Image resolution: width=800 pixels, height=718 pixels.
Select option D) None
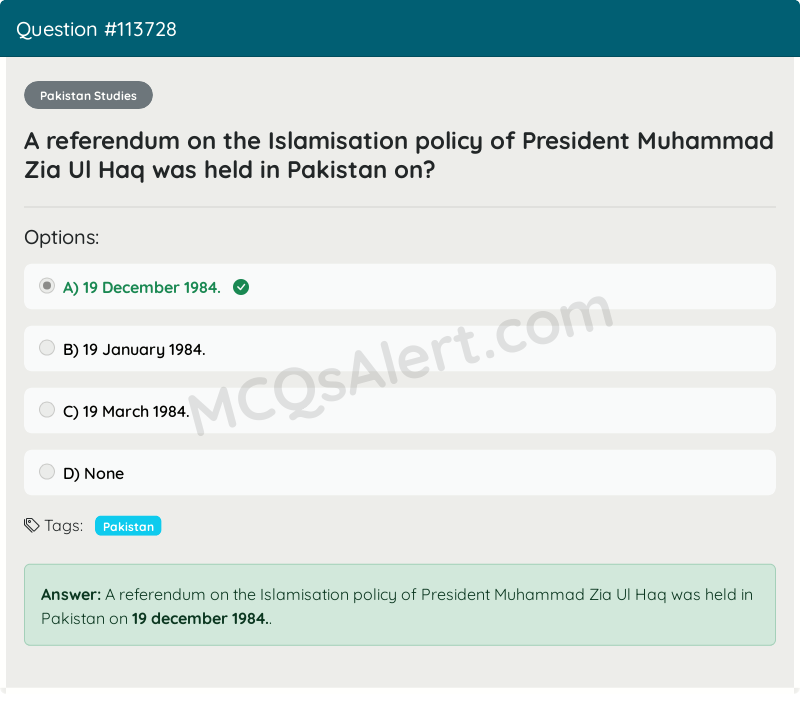[x=93, y=473]
